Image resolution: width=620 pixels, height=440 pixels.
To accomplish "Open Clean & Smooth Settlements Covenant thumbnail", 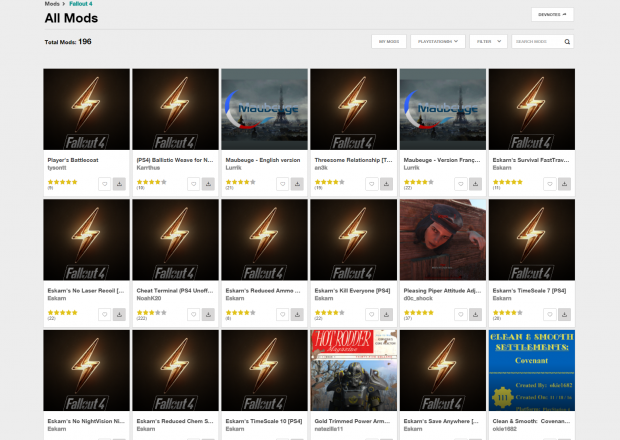I will point(532,370).
